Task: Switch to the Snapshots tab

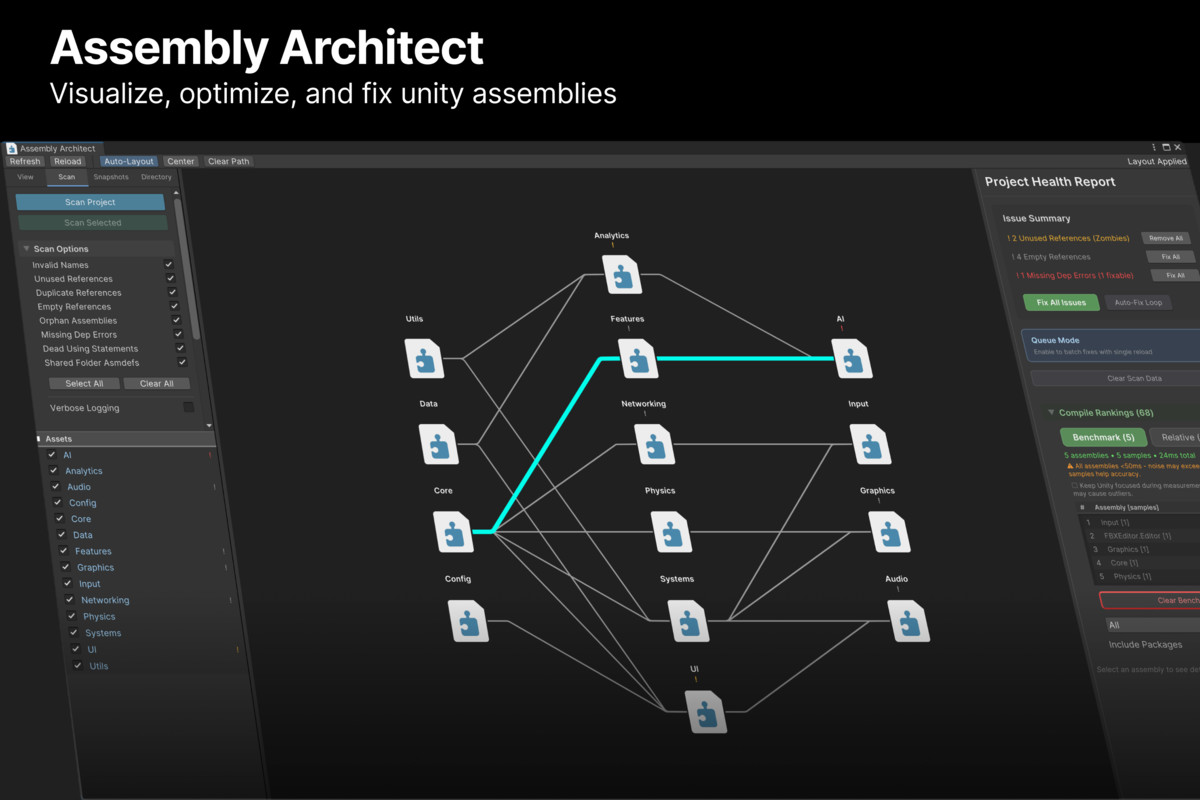Action: (111, 176)
